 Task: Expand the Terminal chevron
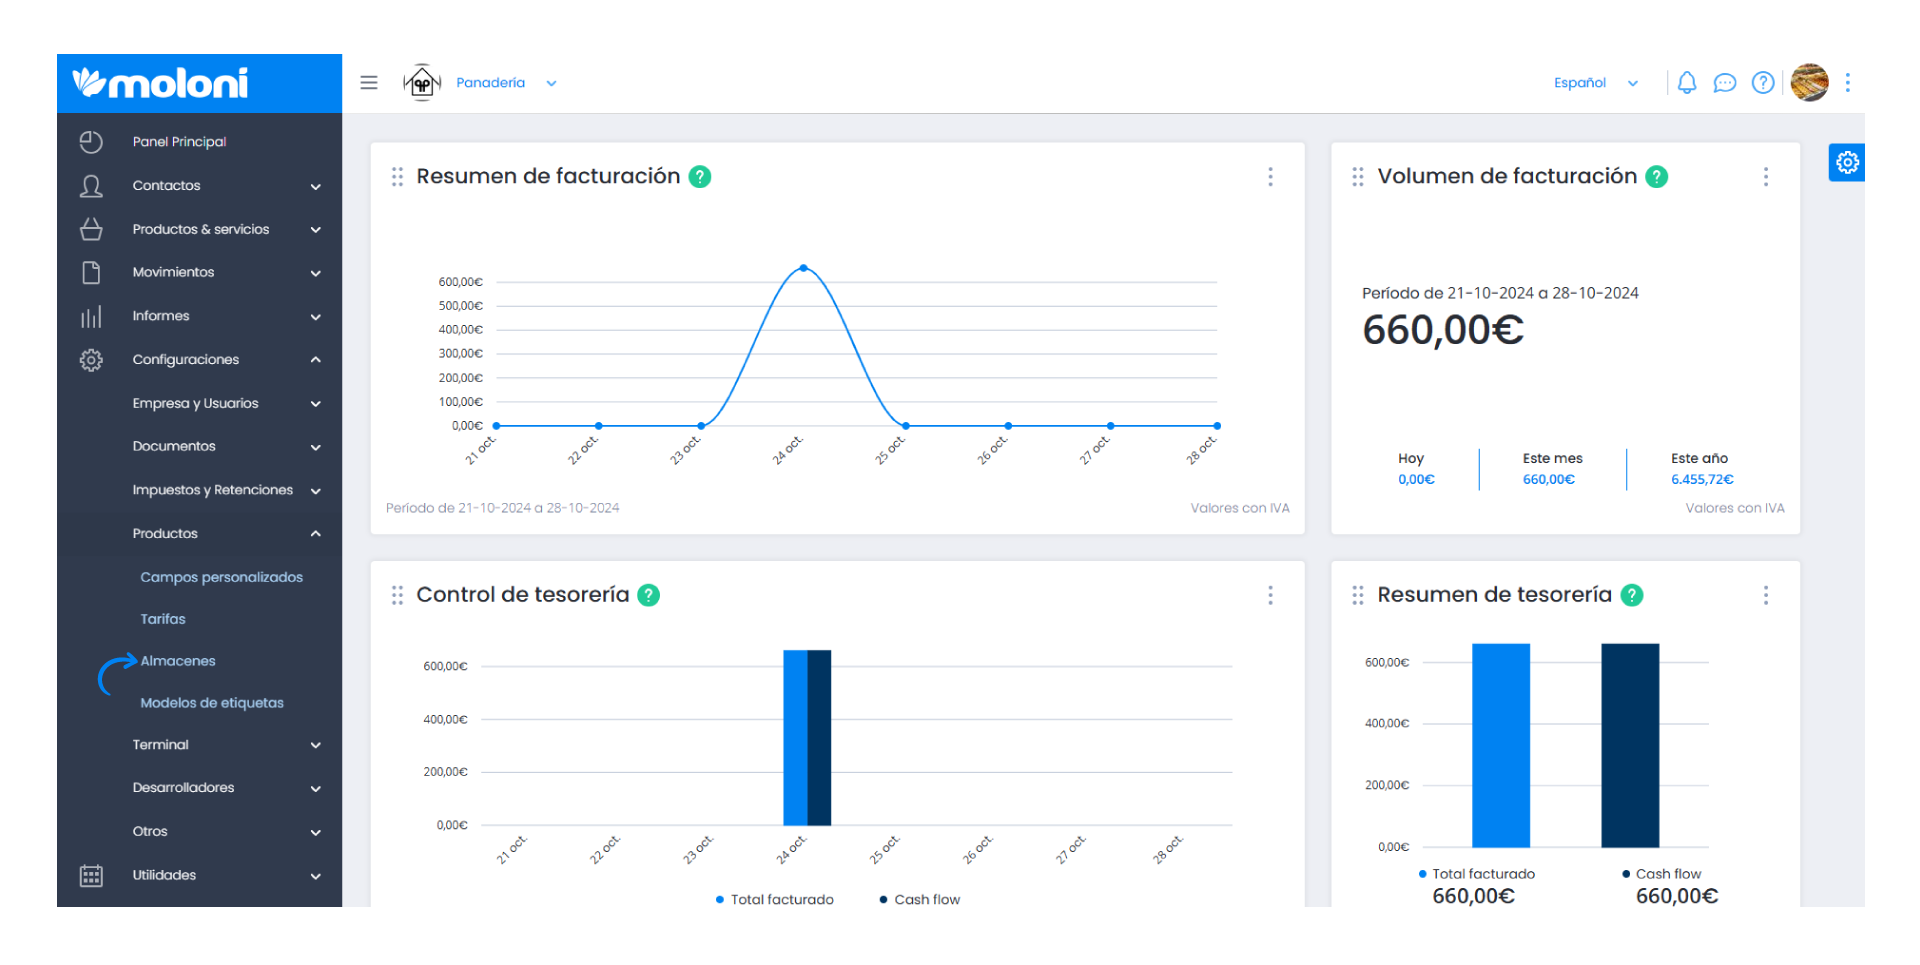(316, 745)
